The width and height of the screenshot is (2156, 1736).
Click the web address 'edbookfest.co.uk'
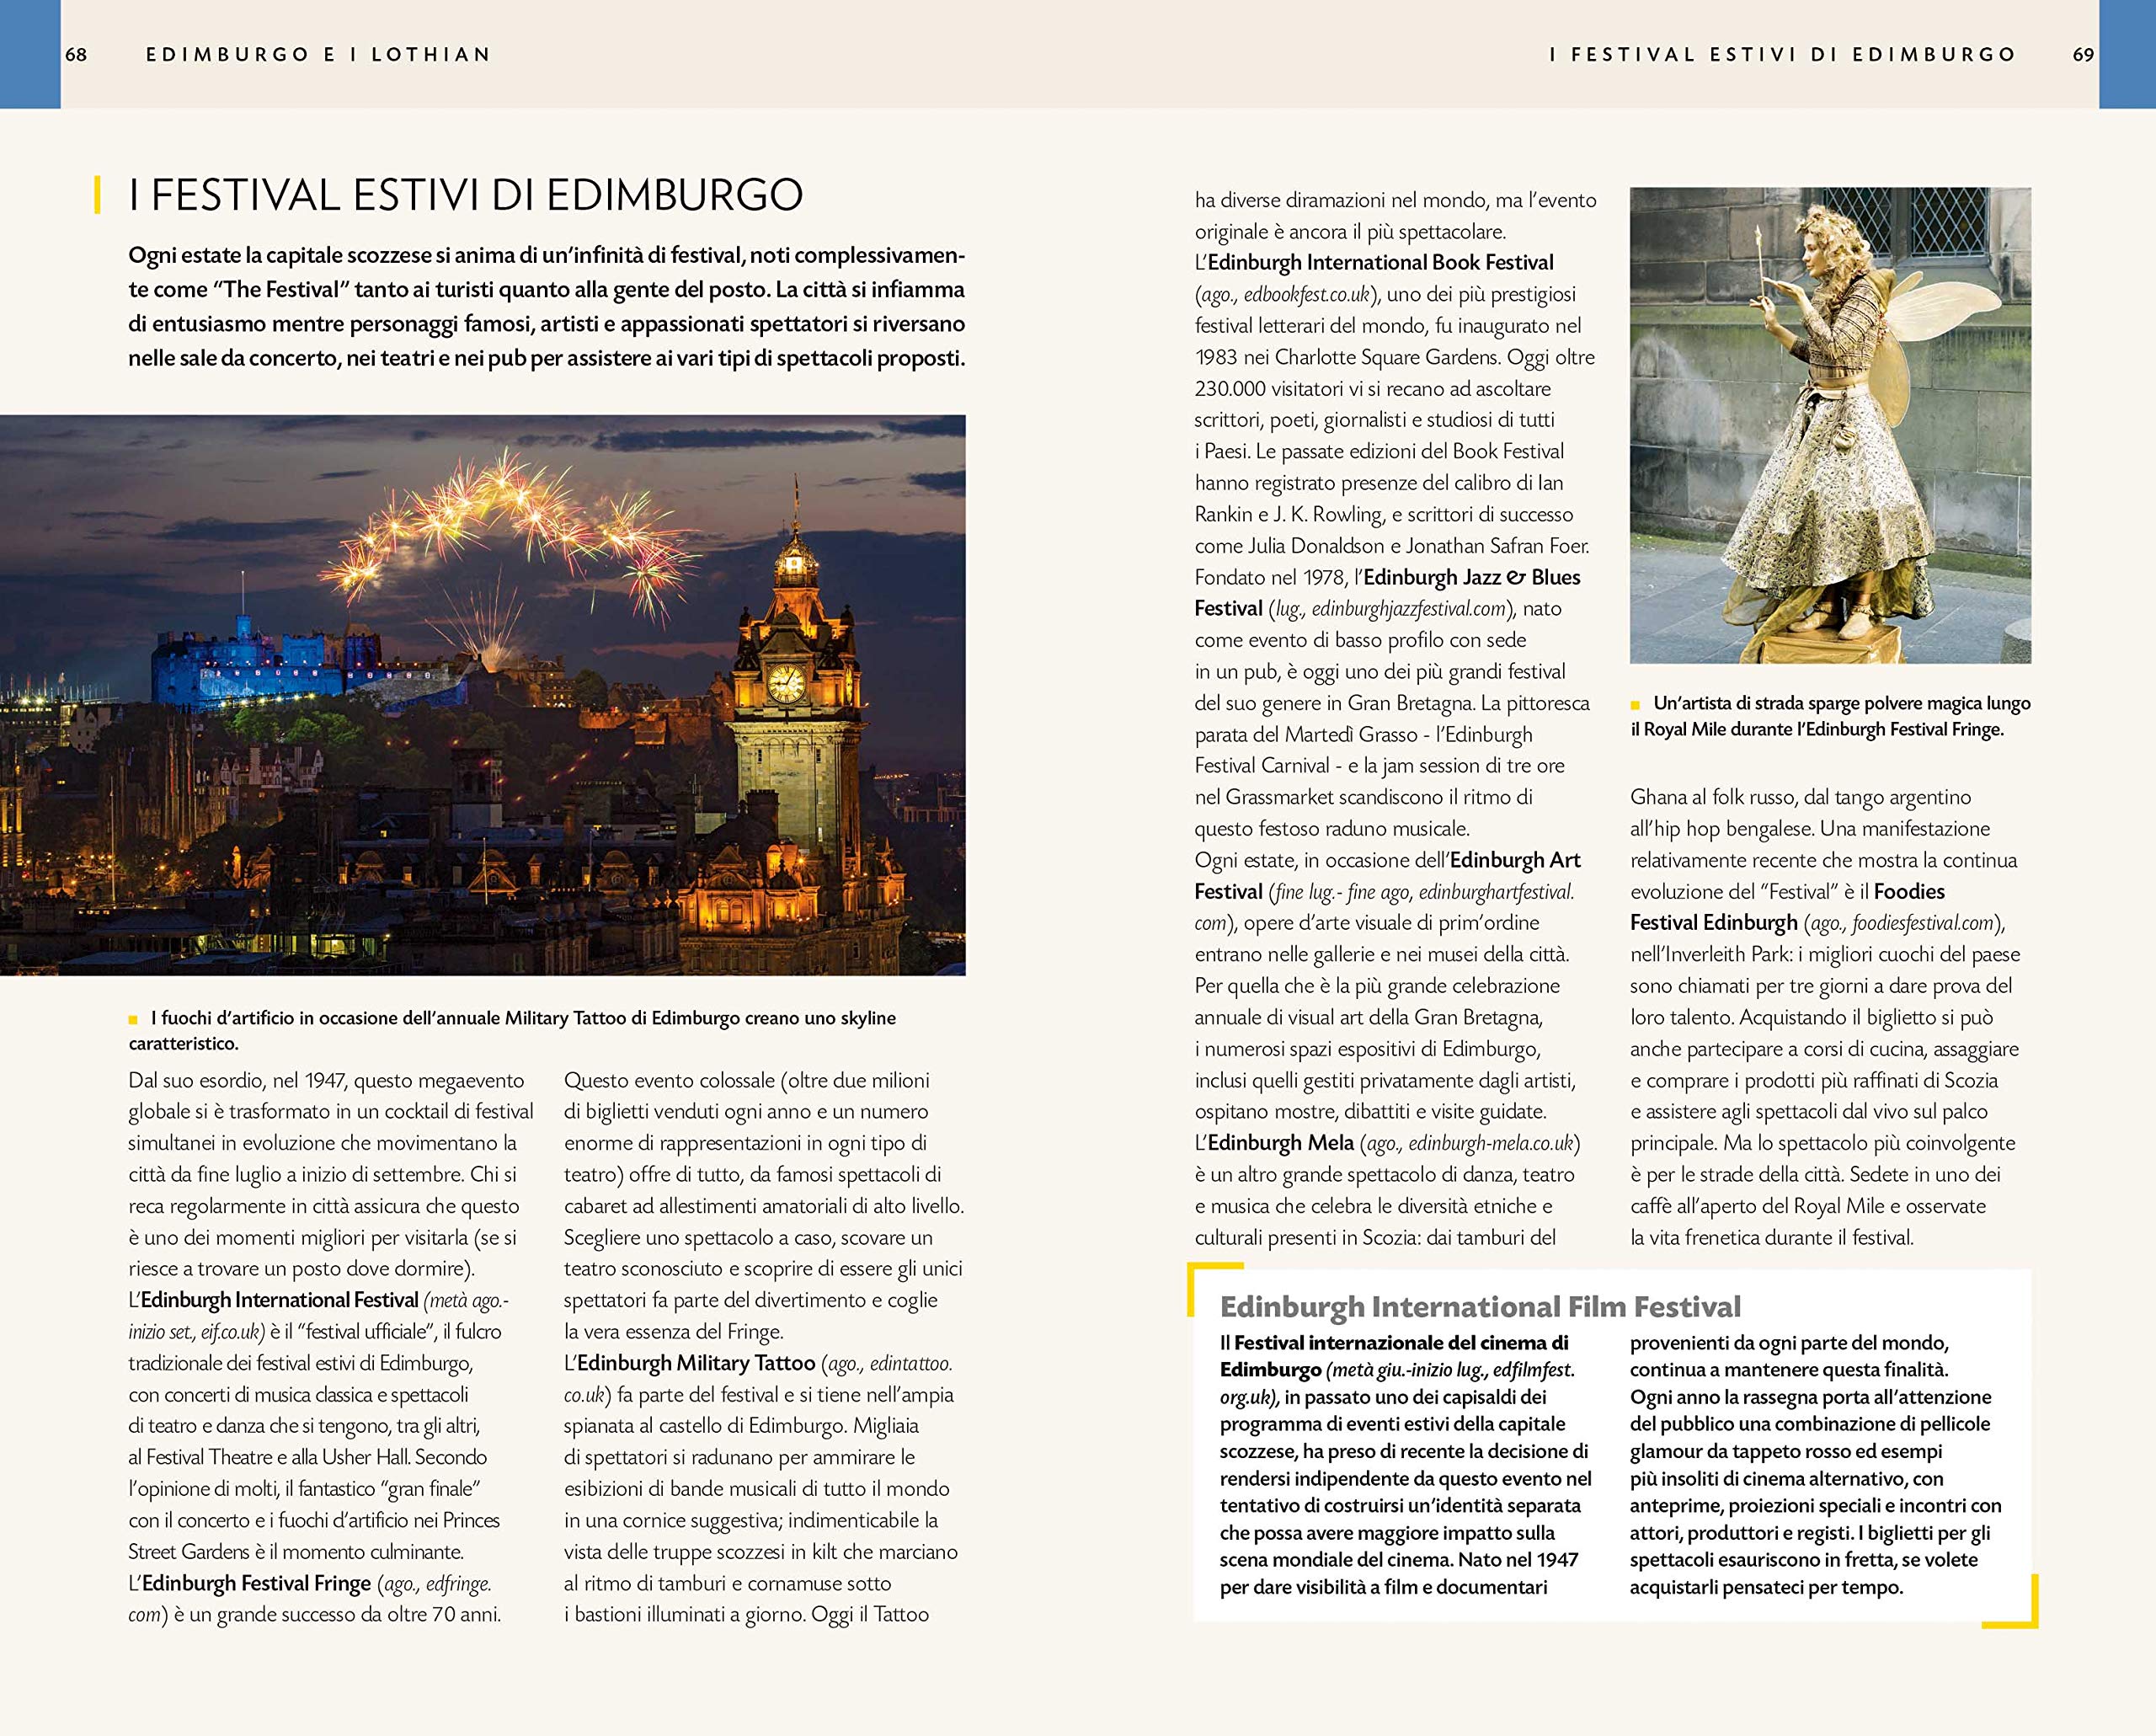click(1306, 294)
